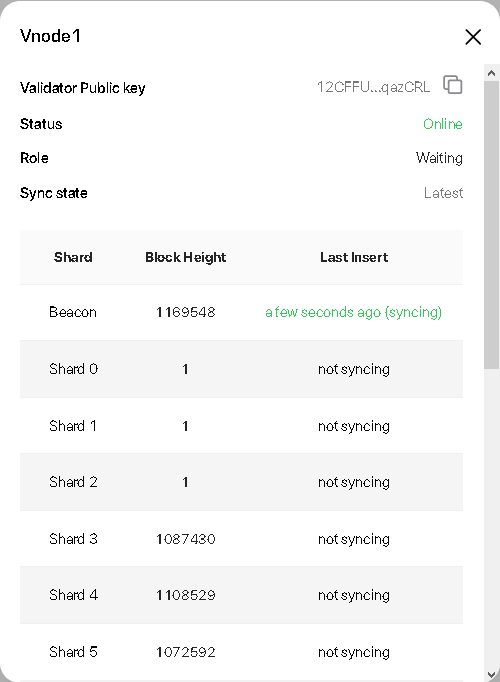
Task: Click the Online status text
Action: (x=443, y=124)
